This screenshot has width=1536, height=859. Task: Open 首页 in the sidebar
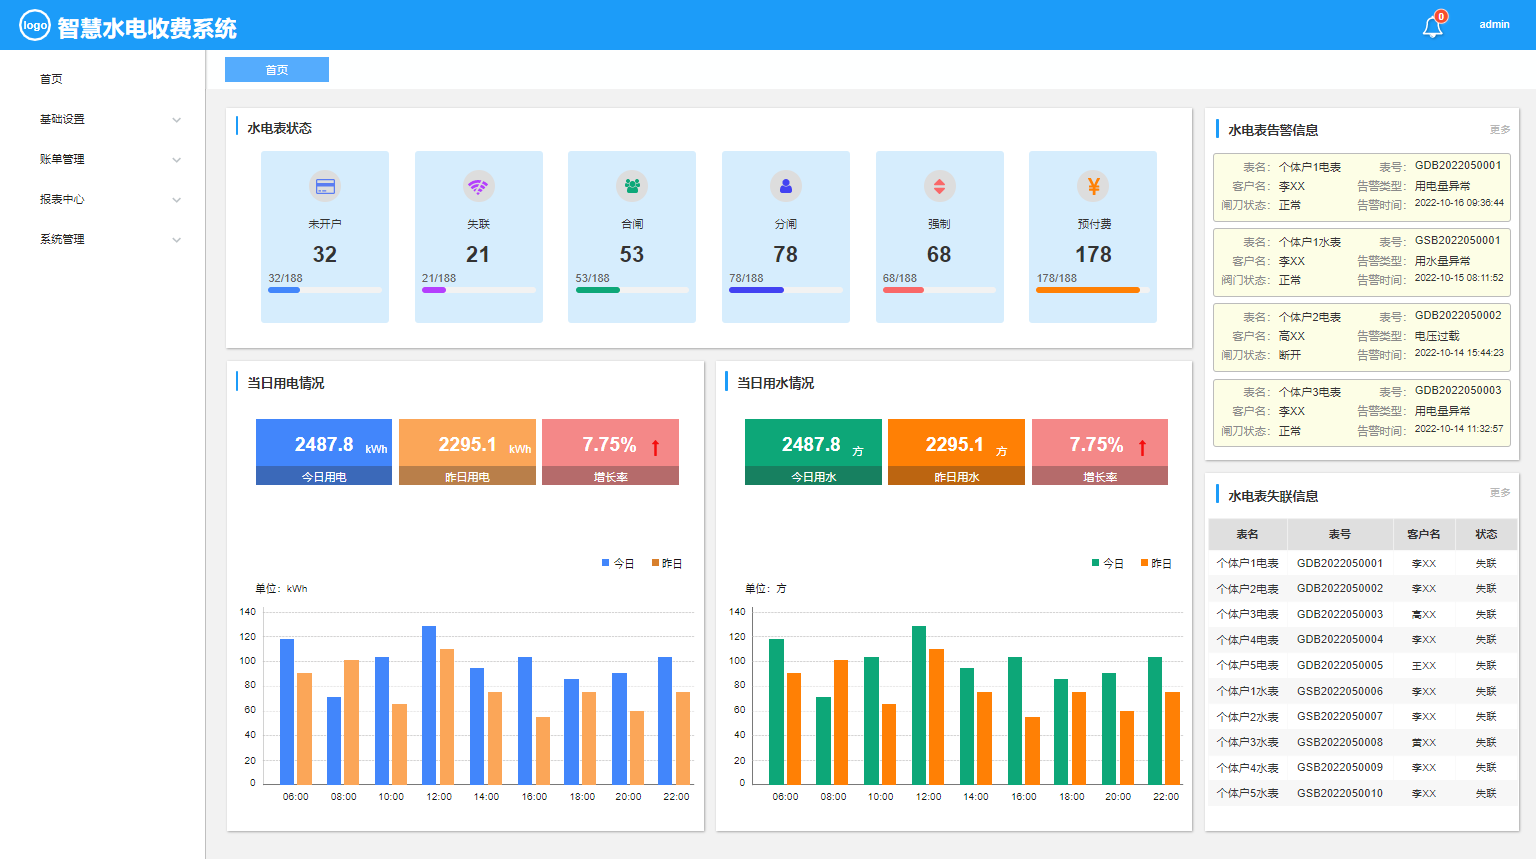[51, 79]
